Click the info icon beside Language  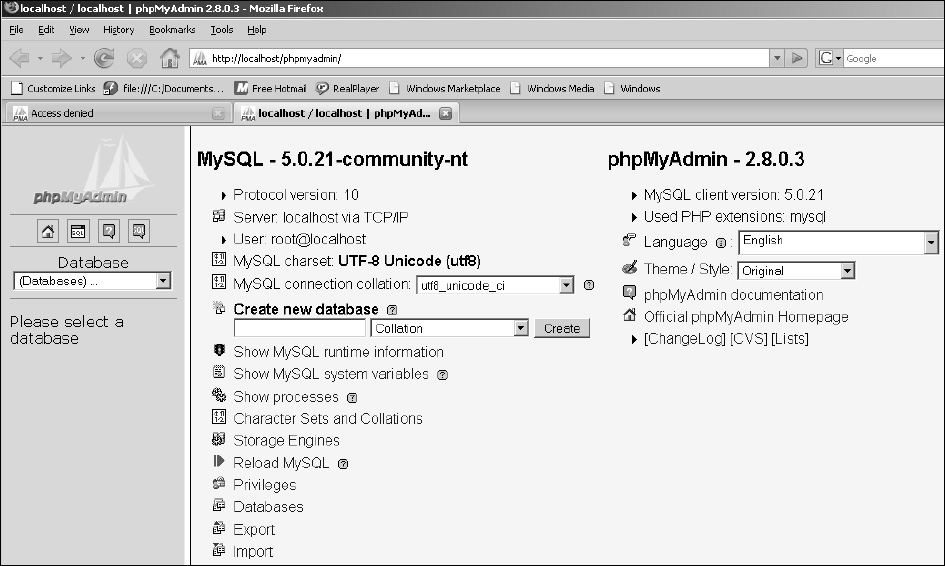721,243
